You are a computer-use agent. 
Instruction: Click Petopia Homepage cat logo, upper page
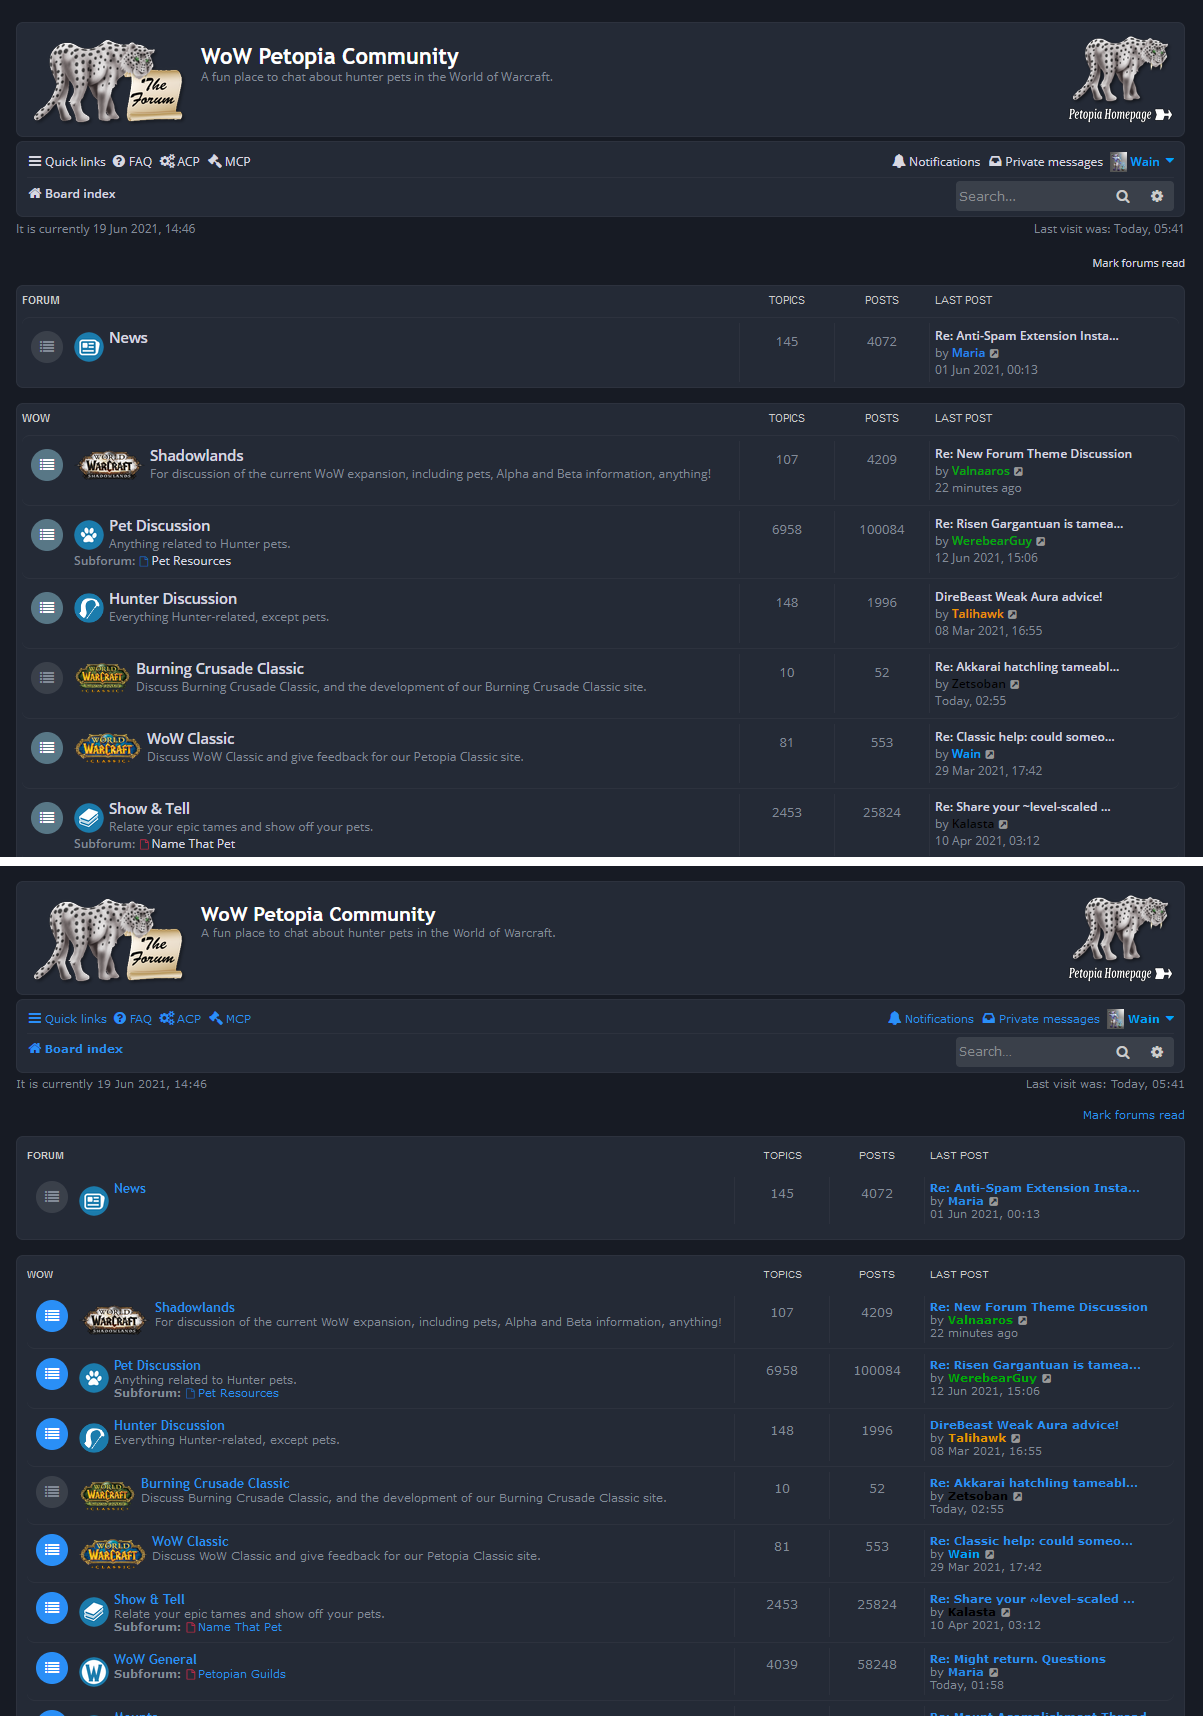tap(1120, 79)
